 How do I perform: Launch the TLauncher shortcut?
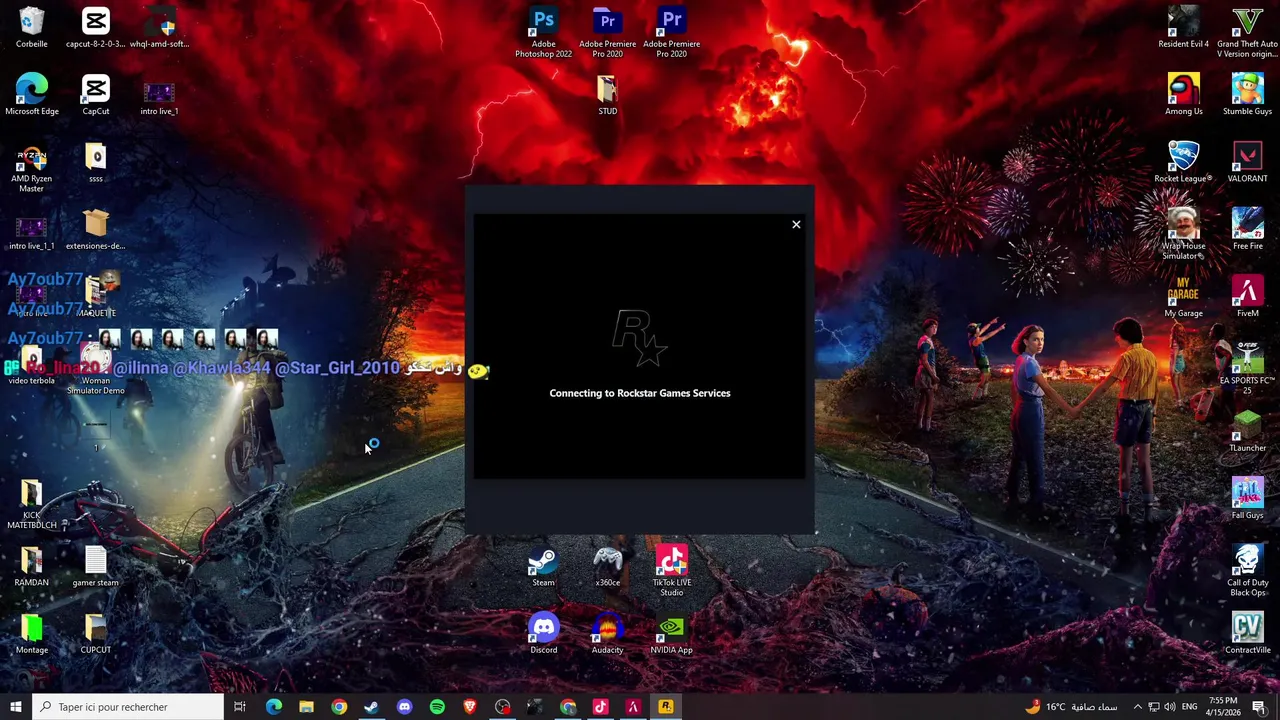click(x=1247, y=432)
